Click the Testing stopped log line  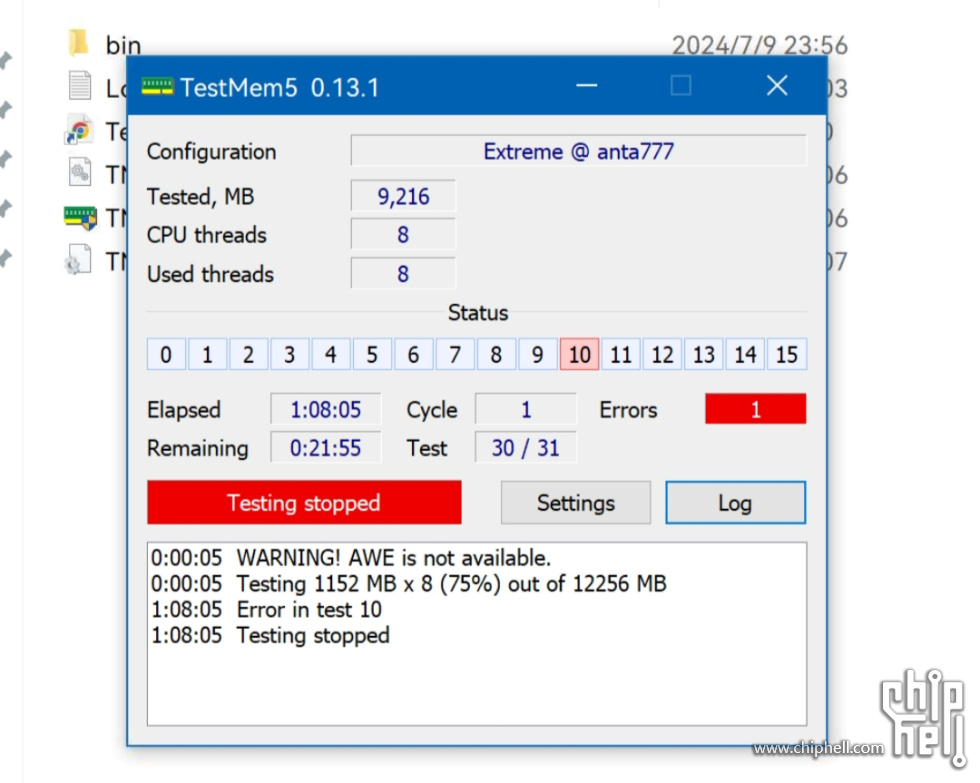[x=270, y=635]
